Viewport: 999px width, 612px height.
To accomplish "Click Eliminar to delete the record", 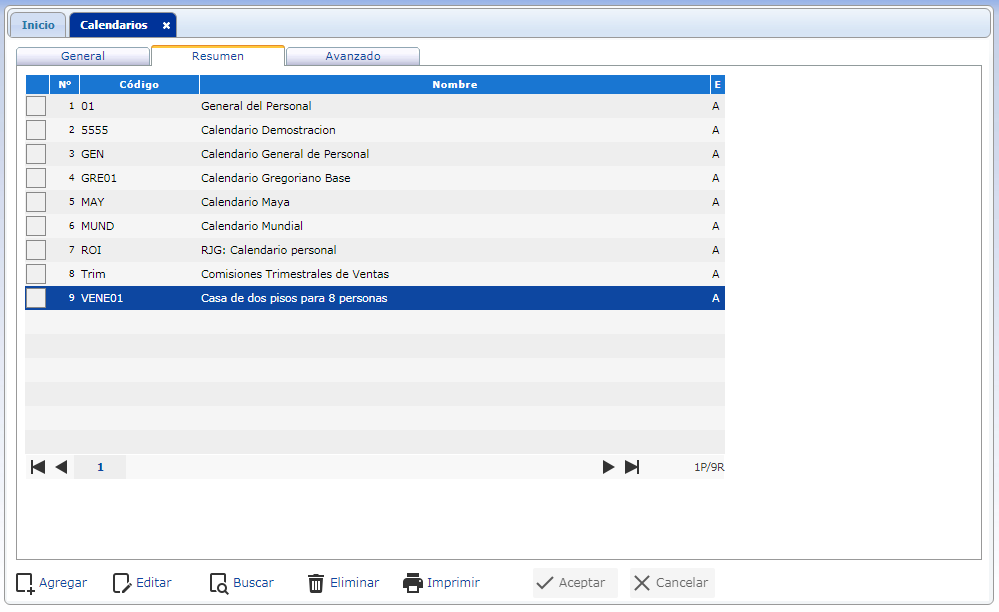I will (x=343, y=583).
